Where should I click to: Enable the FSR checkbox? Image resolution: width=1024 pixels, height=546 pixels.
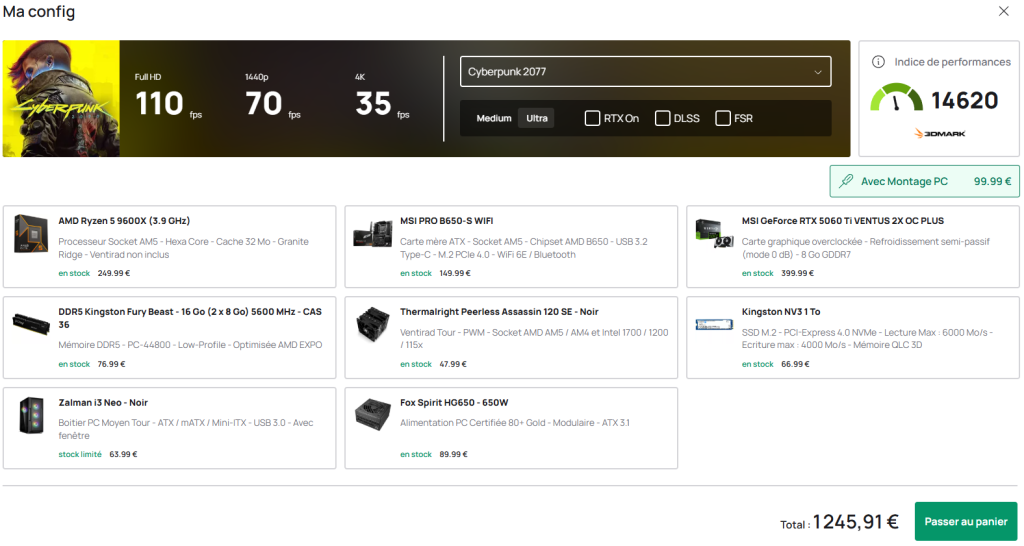(x=723, y=118)
